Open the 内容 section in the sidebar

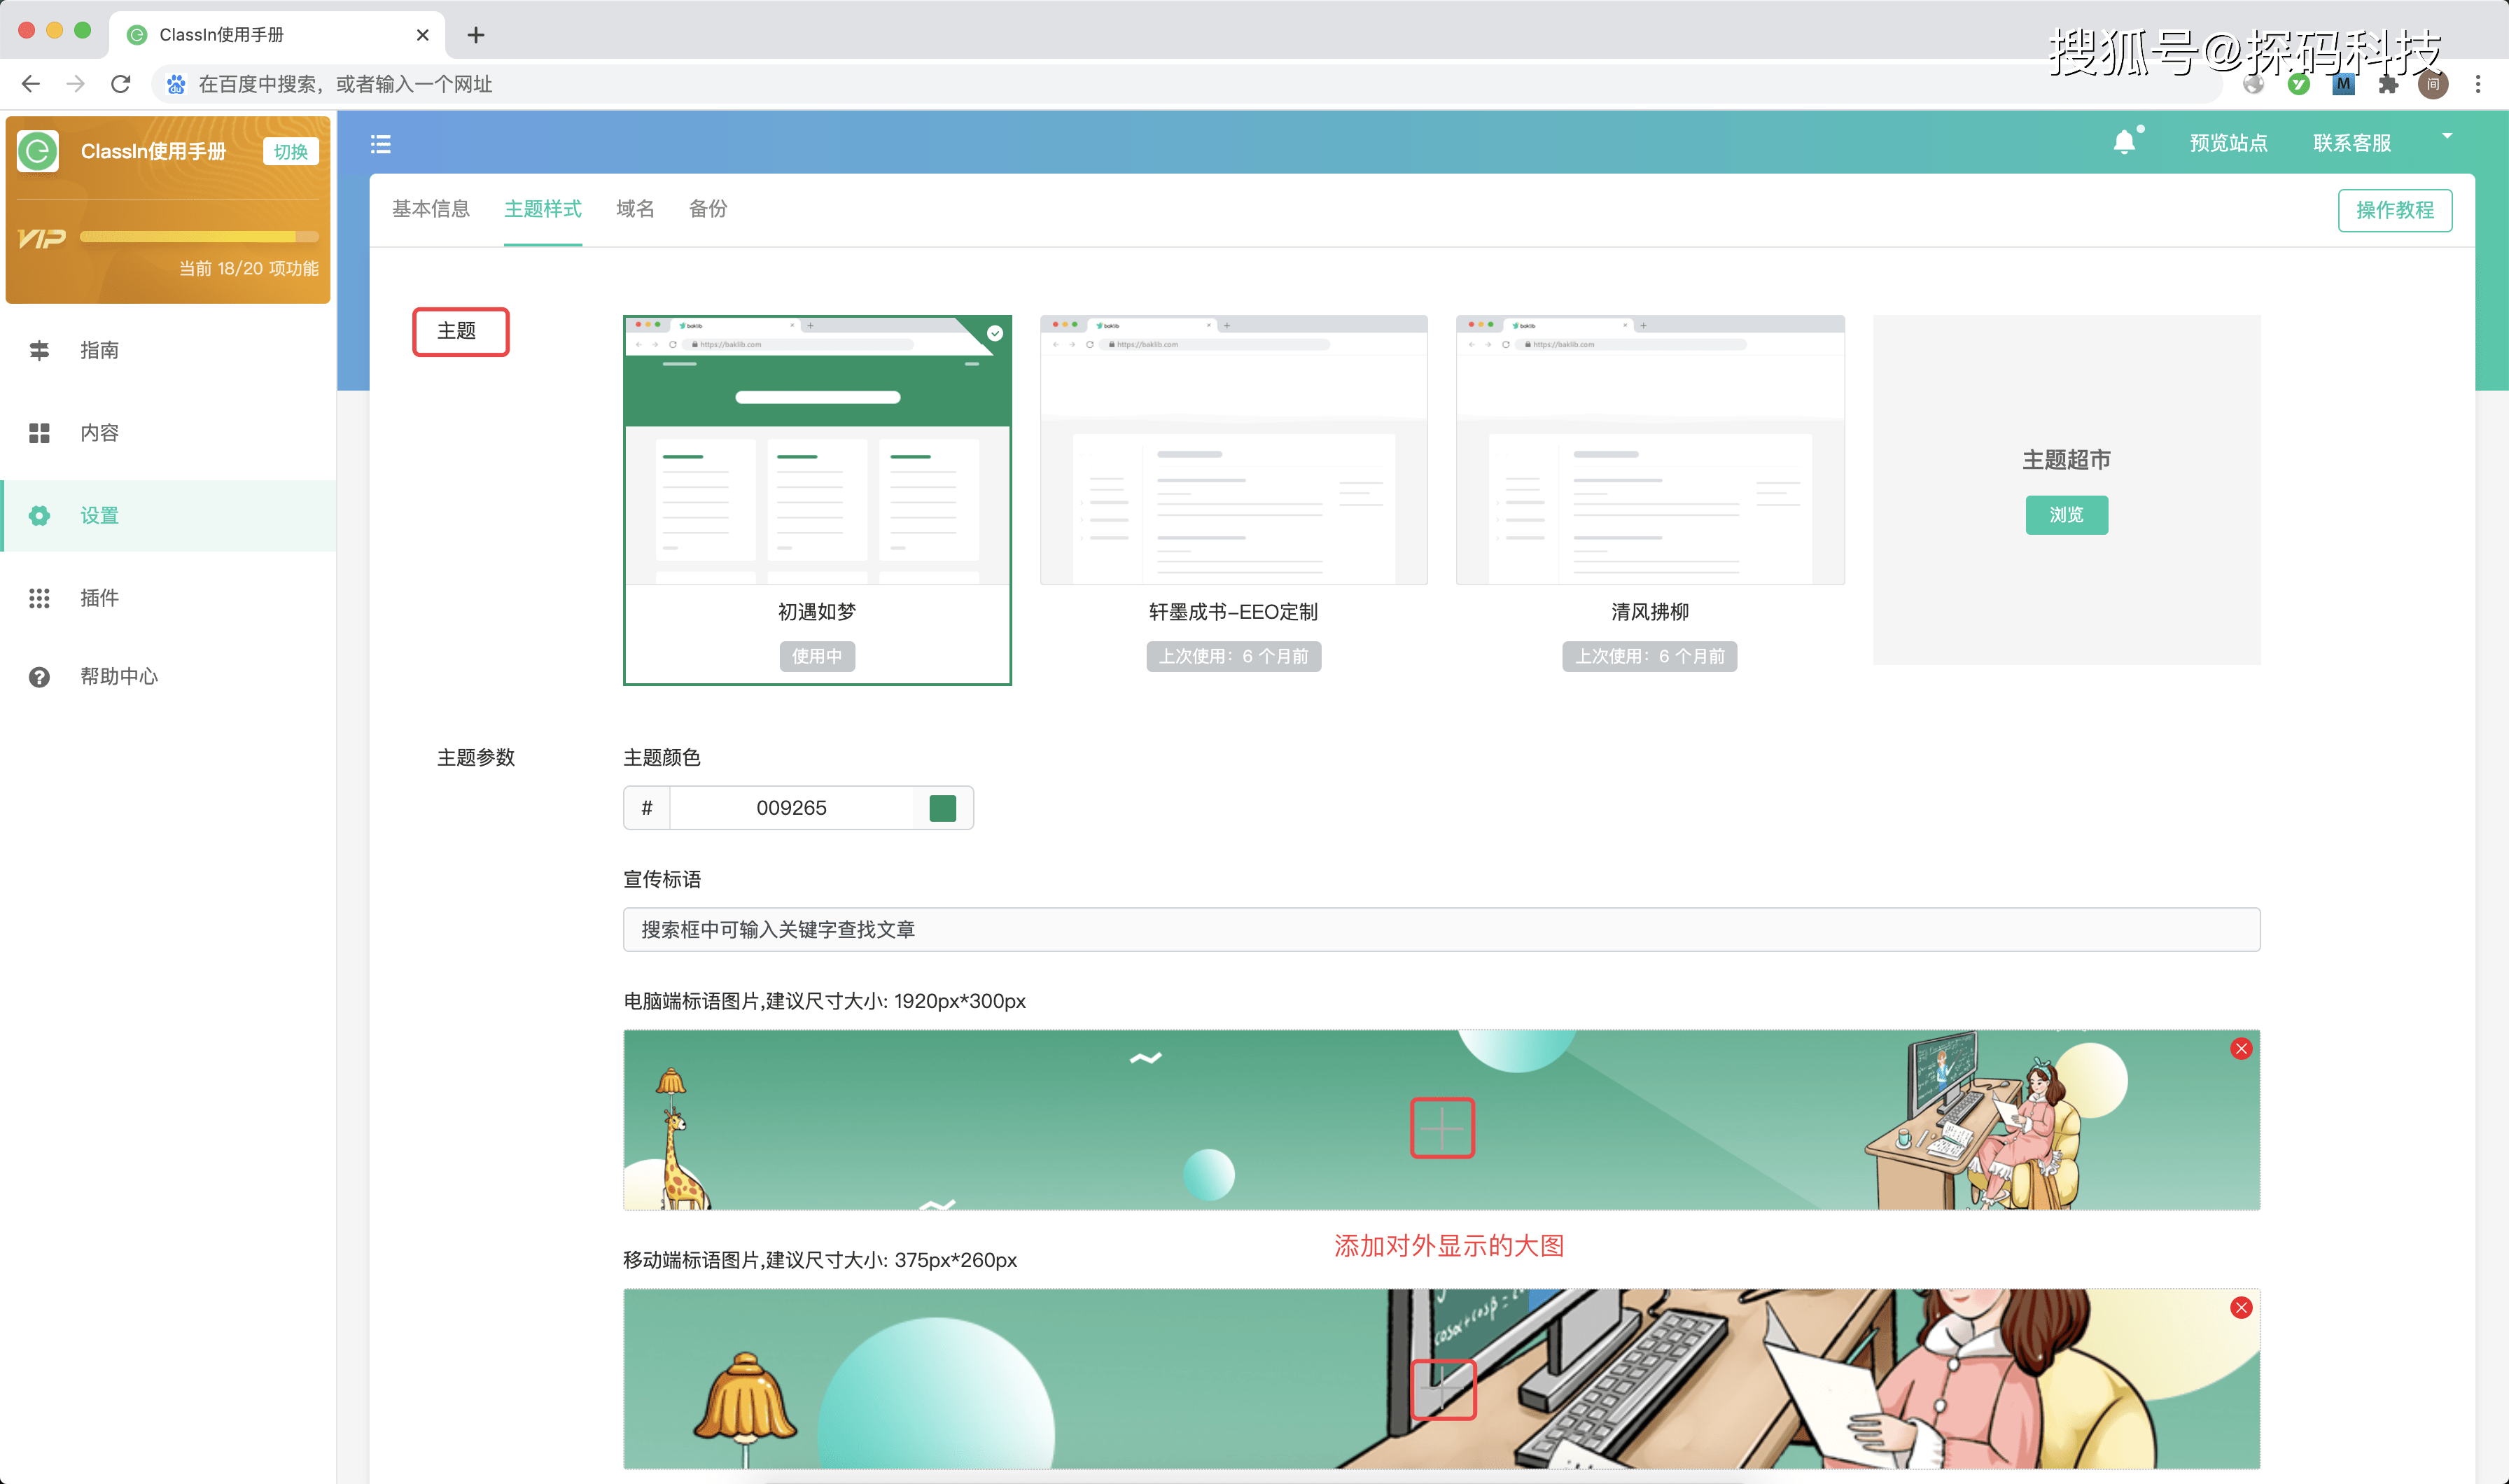[x=99, y=432]
